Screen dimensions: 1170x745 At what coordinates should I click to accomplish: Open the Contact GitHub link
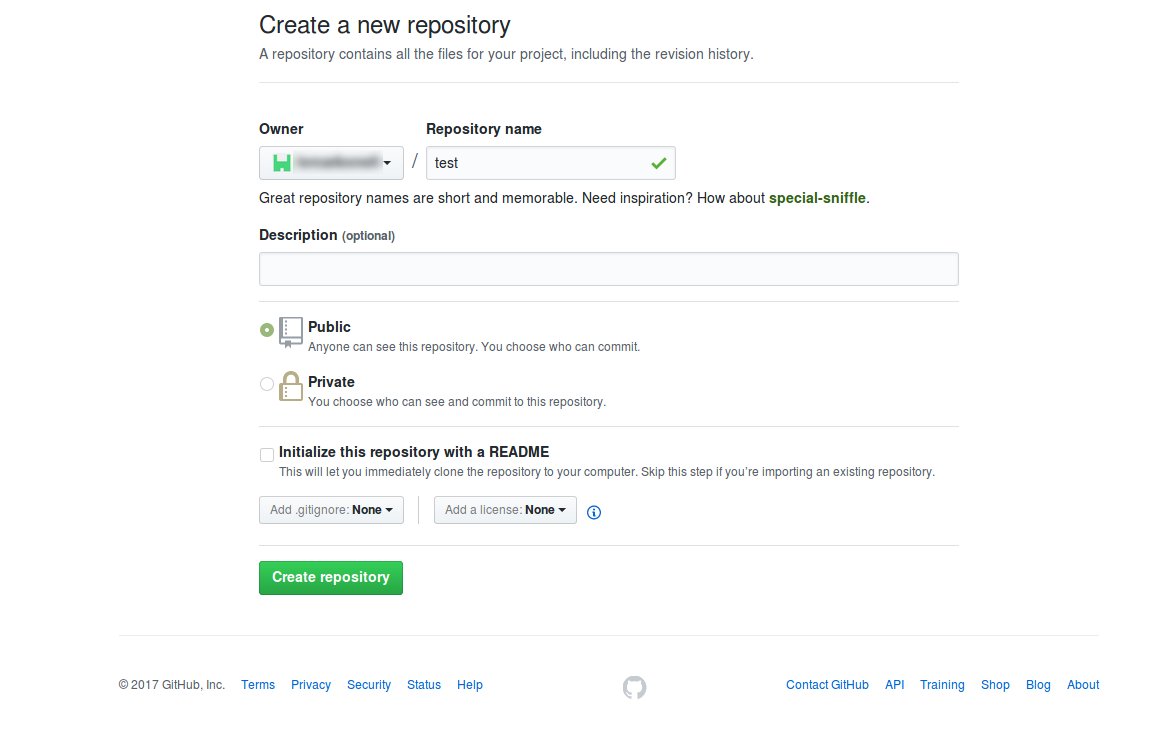tap(827, 685)
